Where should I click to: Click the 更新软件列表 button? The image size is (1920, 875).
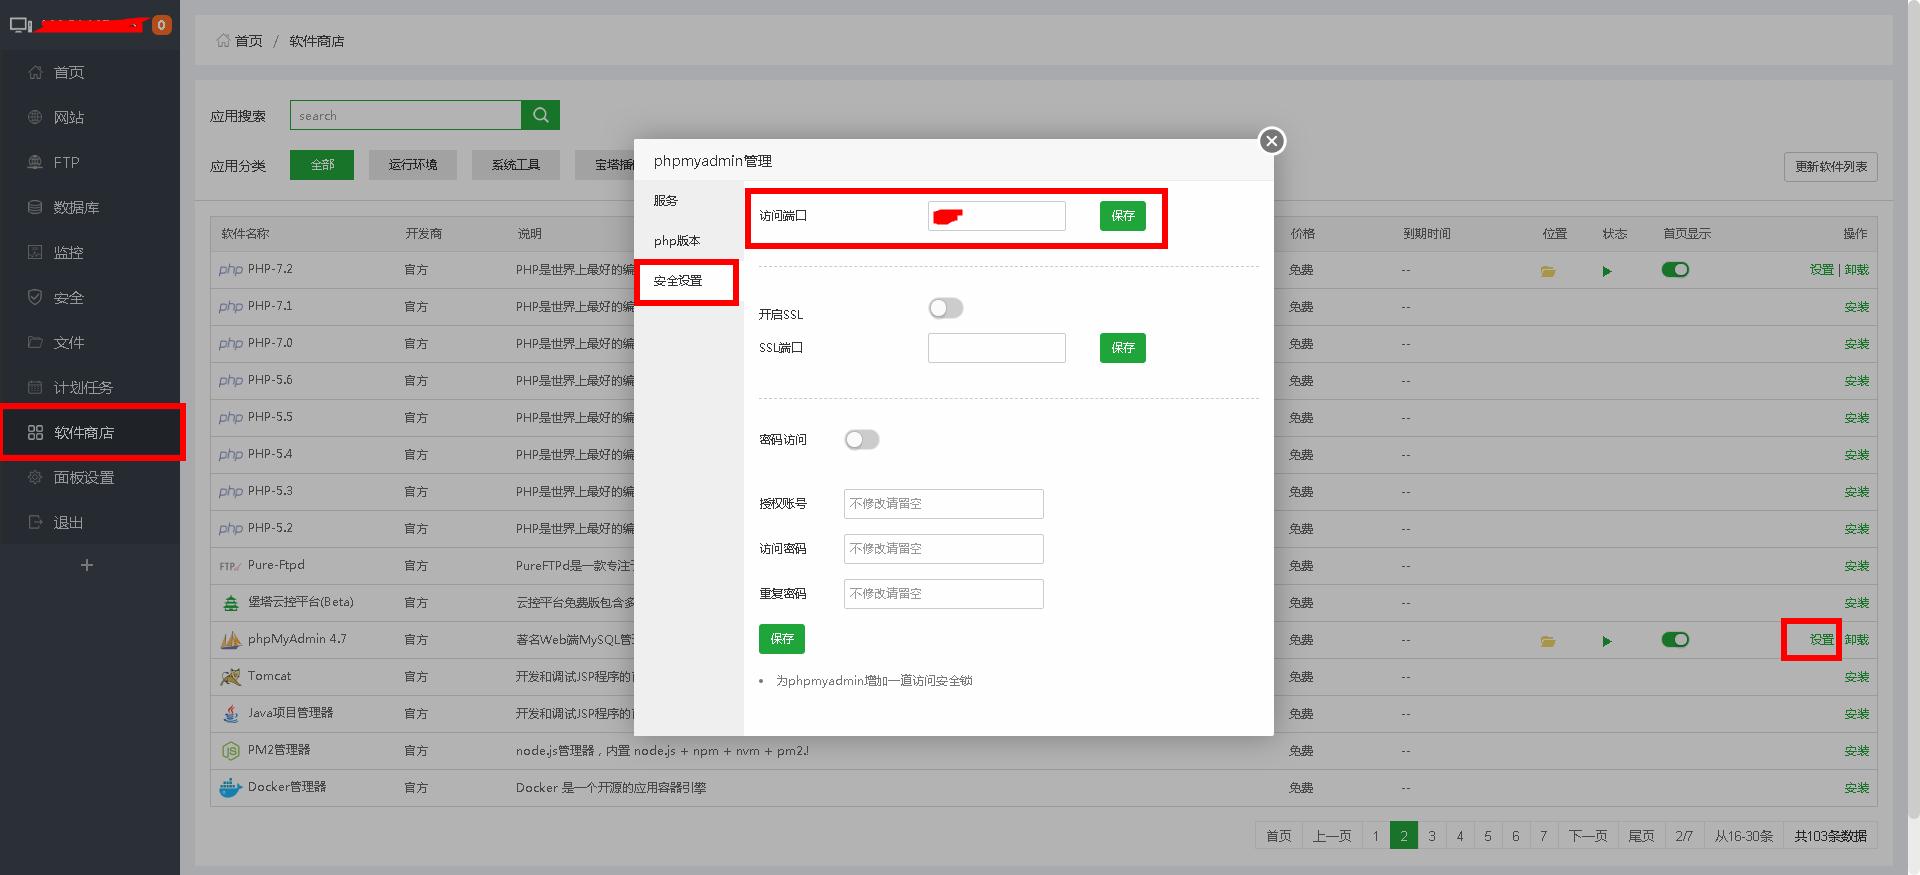[x=1830, y=167]
